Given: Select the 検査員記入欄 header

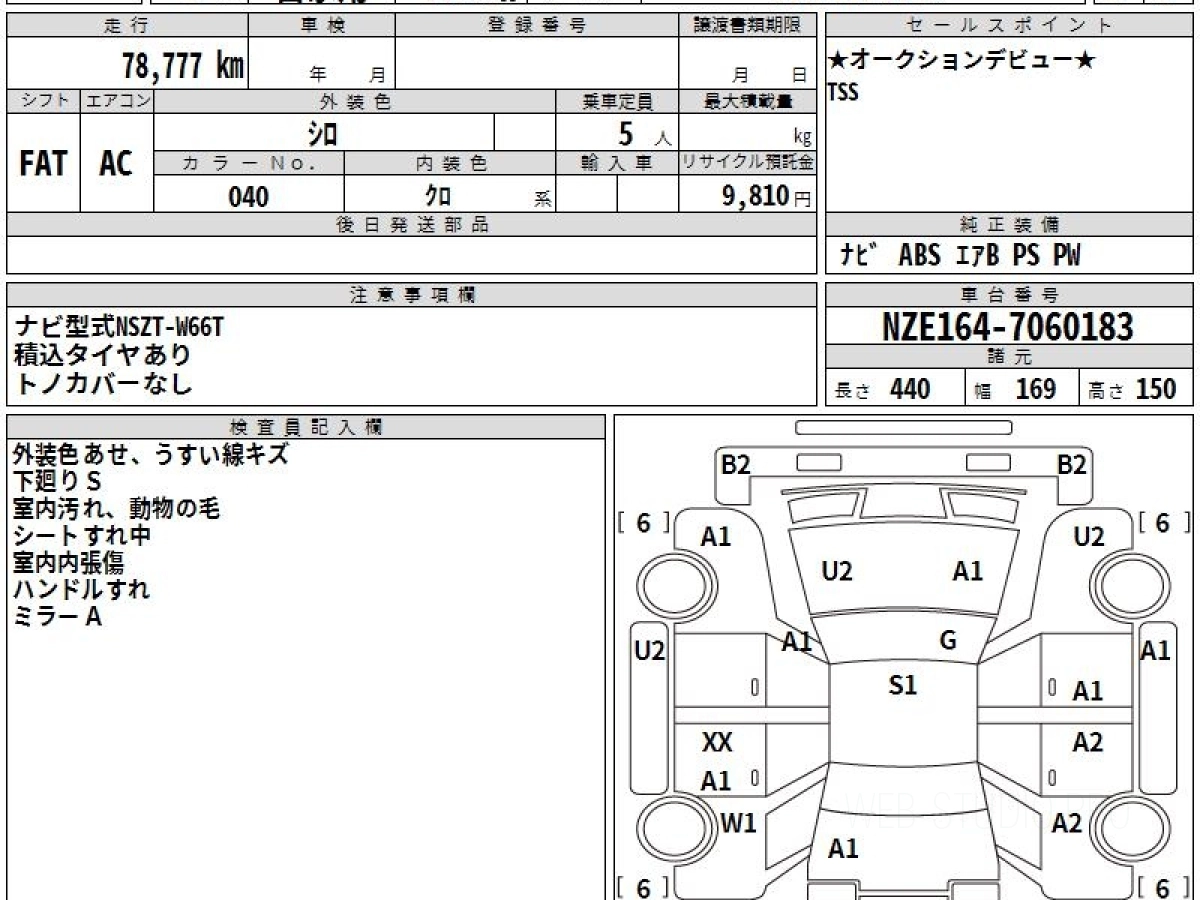Looking at the screenshot, I should (x=306, y=426).
